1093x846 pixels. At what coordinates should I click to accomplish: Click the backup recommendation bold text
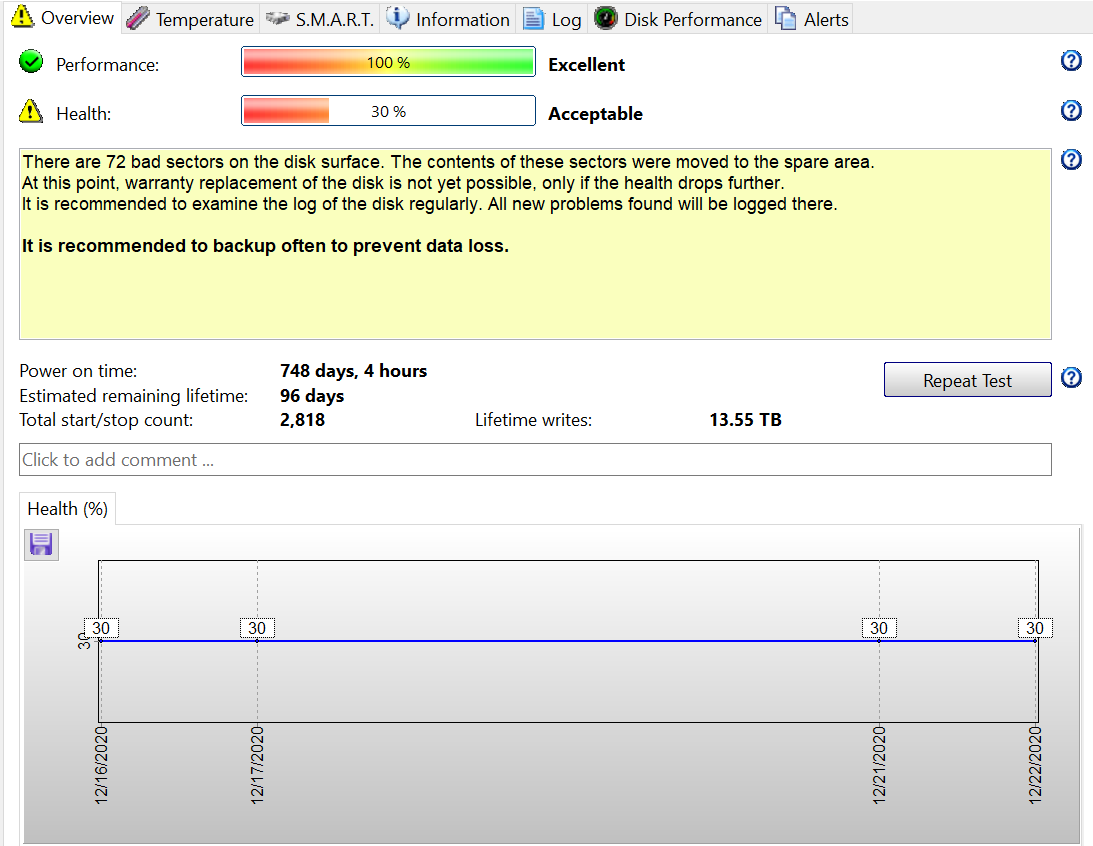tap(265, 246)
